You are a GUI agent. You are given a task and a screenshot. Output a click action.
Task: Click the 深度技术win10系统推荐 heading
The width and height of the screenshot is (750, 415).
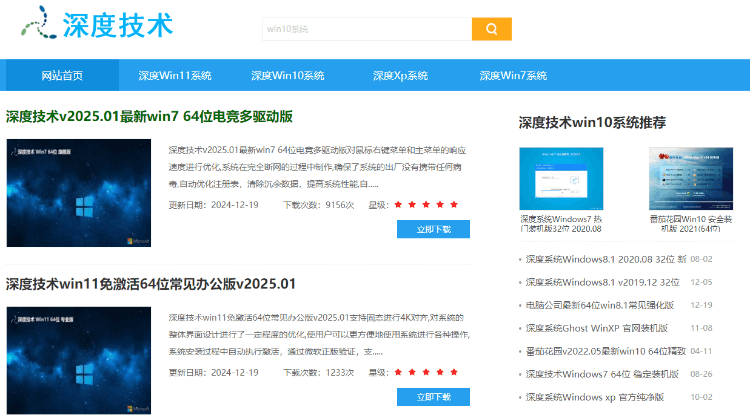[592, 123]
